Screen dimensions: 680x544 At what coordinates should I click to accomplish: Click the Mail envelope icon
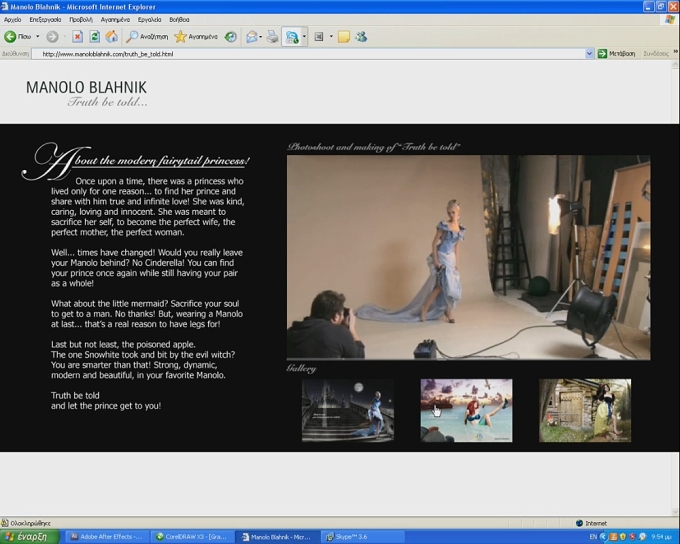tap(252, 37)
